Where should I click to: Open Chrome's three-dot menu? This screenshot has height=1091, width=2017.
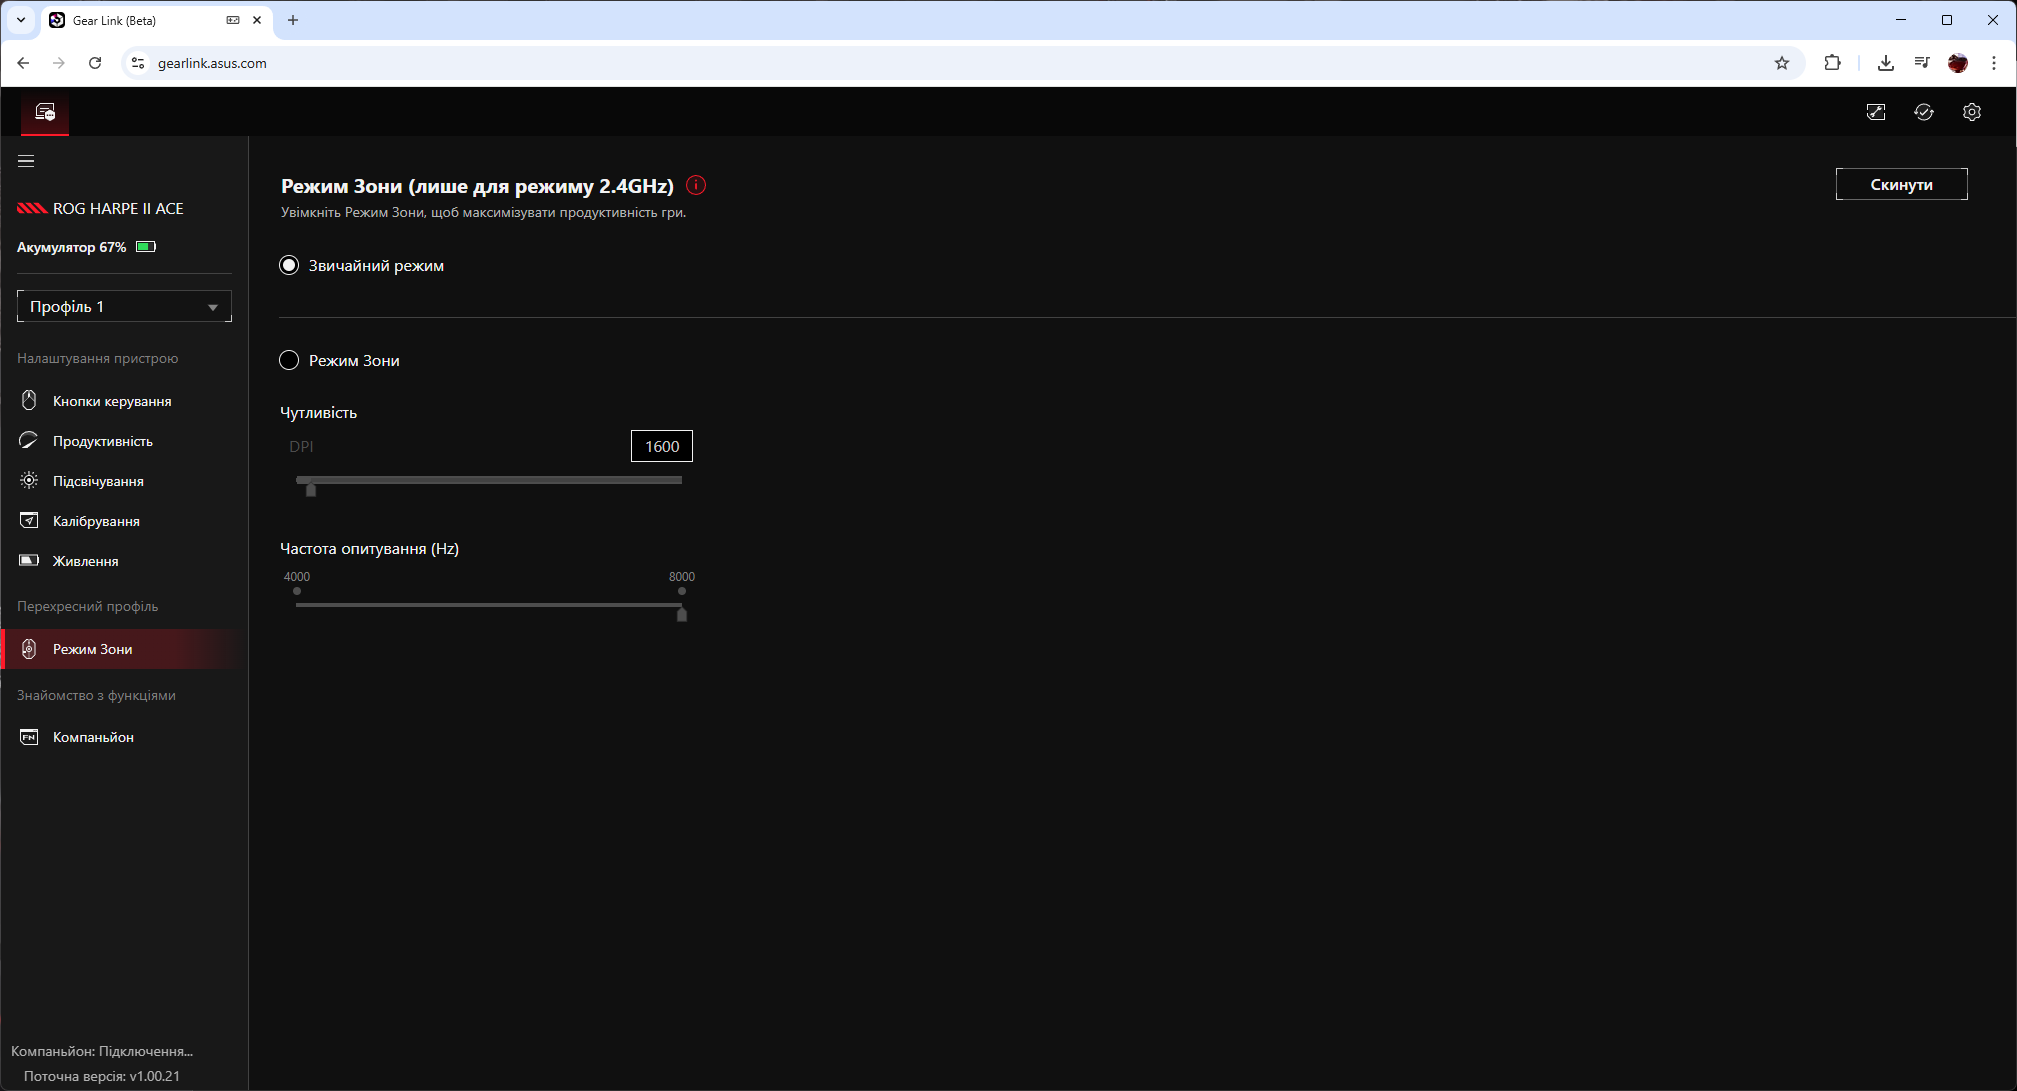(x=1994, y=63)
